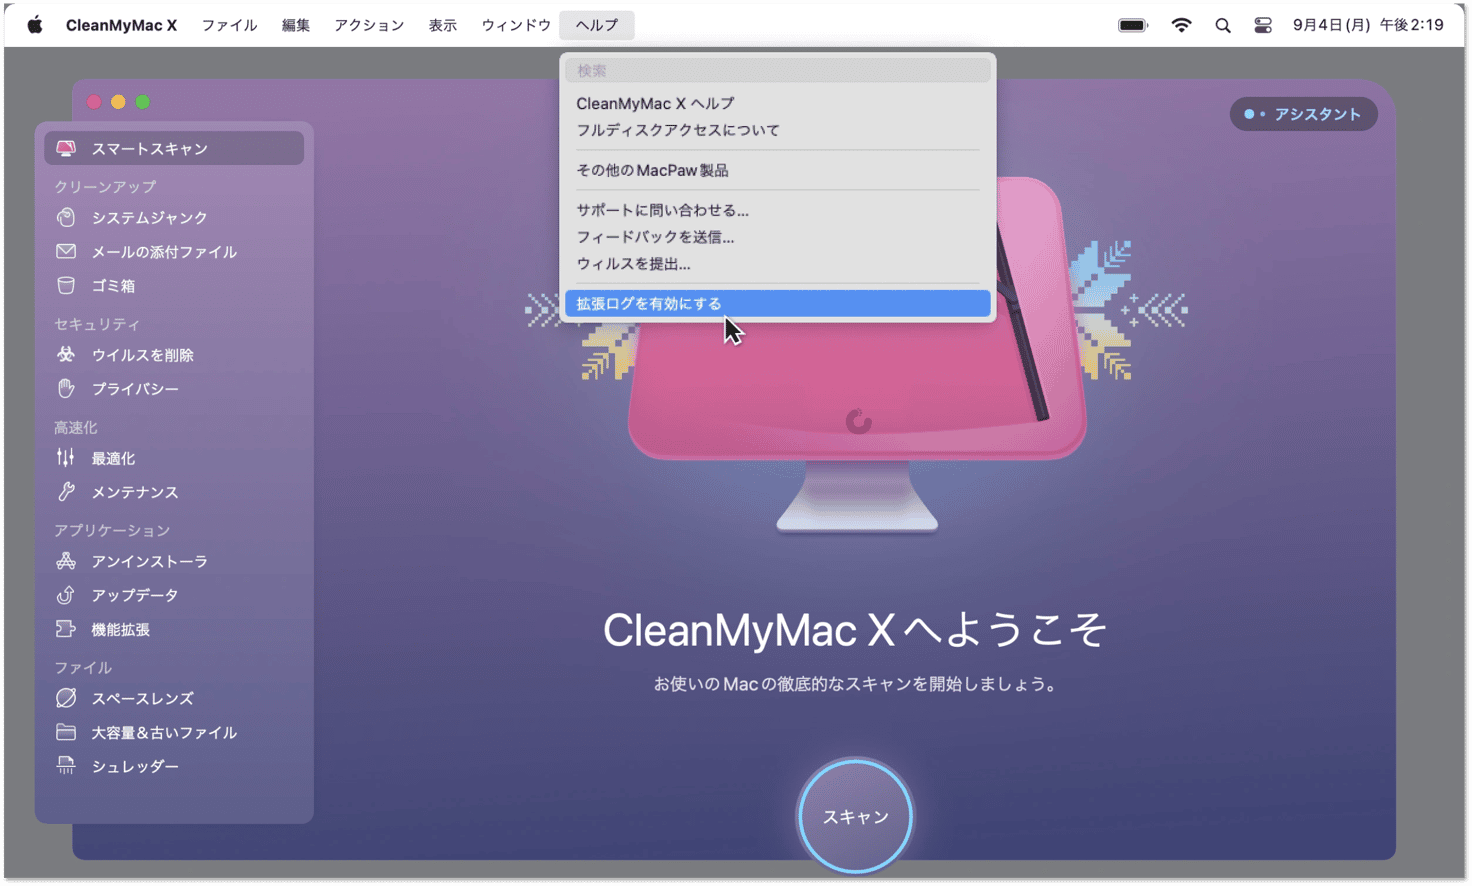Open the 表示 menu
1472x886 pixels.
[x=443, y=25]
